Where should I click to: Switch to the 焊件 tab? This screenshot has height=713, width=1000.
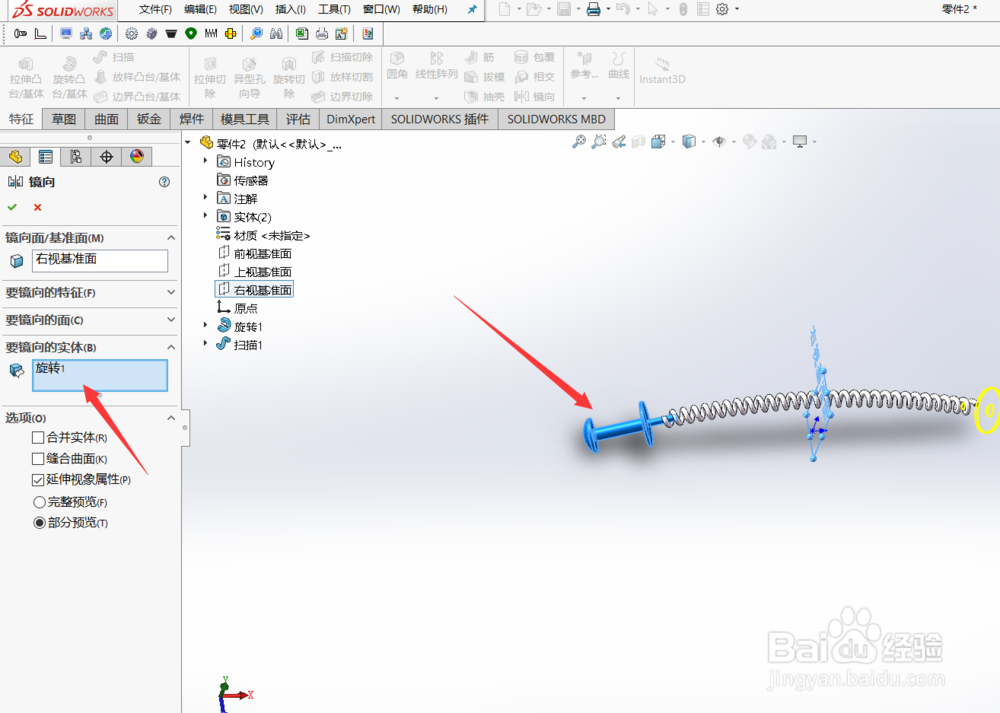(191, 119)
